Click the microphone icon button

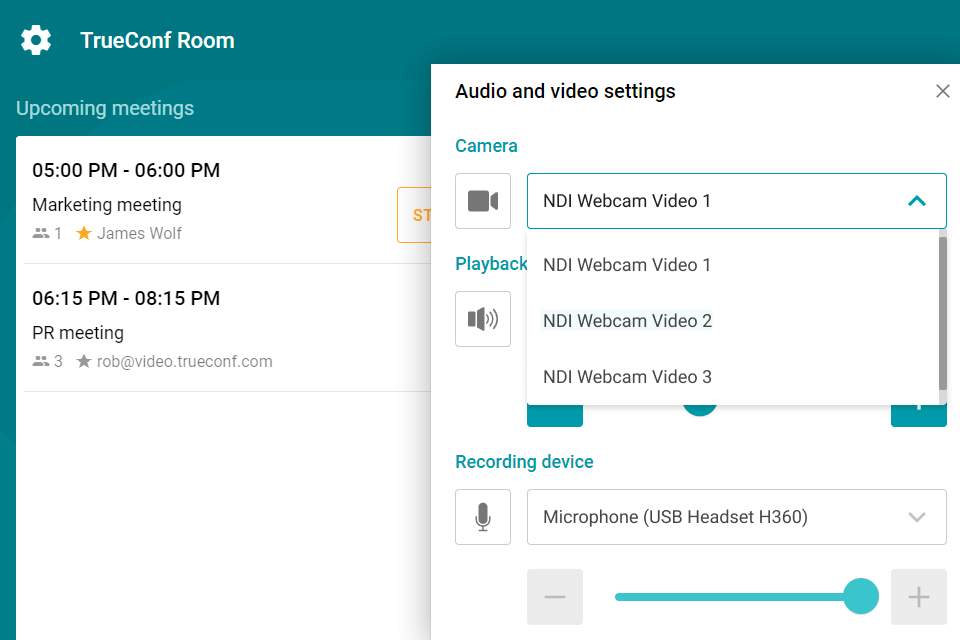[482, 517]
